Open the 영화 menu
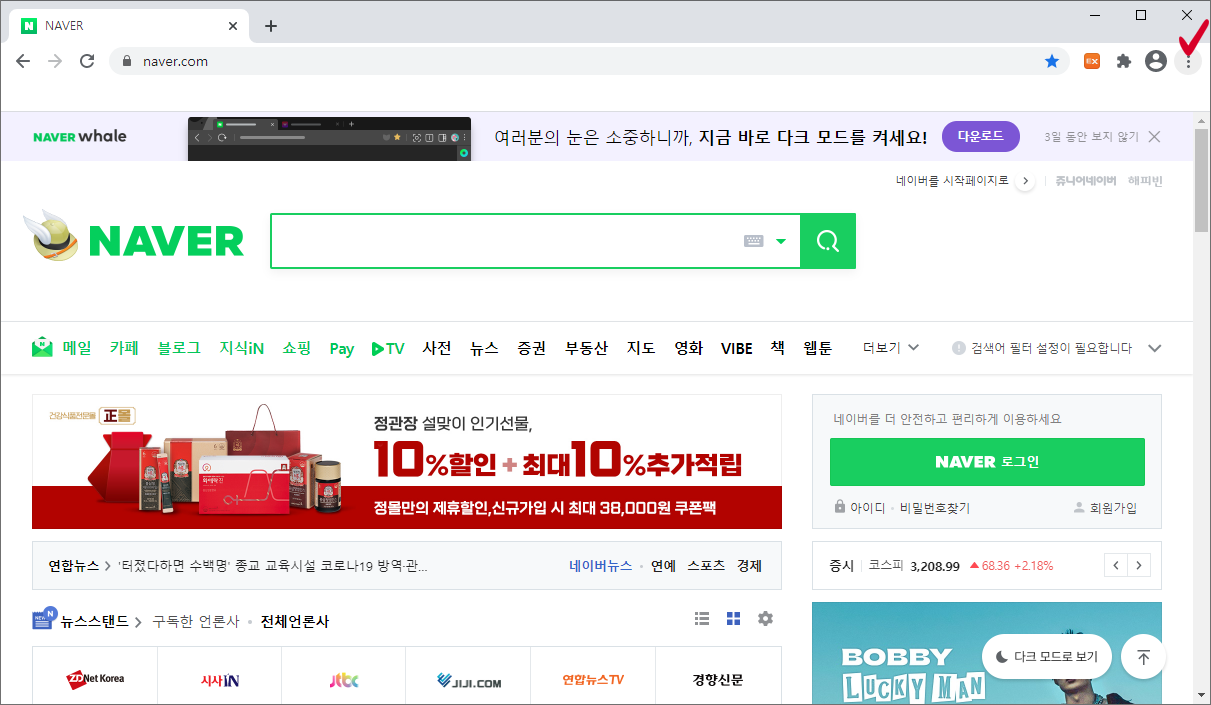1211x705 pixels. pos(689,348)
